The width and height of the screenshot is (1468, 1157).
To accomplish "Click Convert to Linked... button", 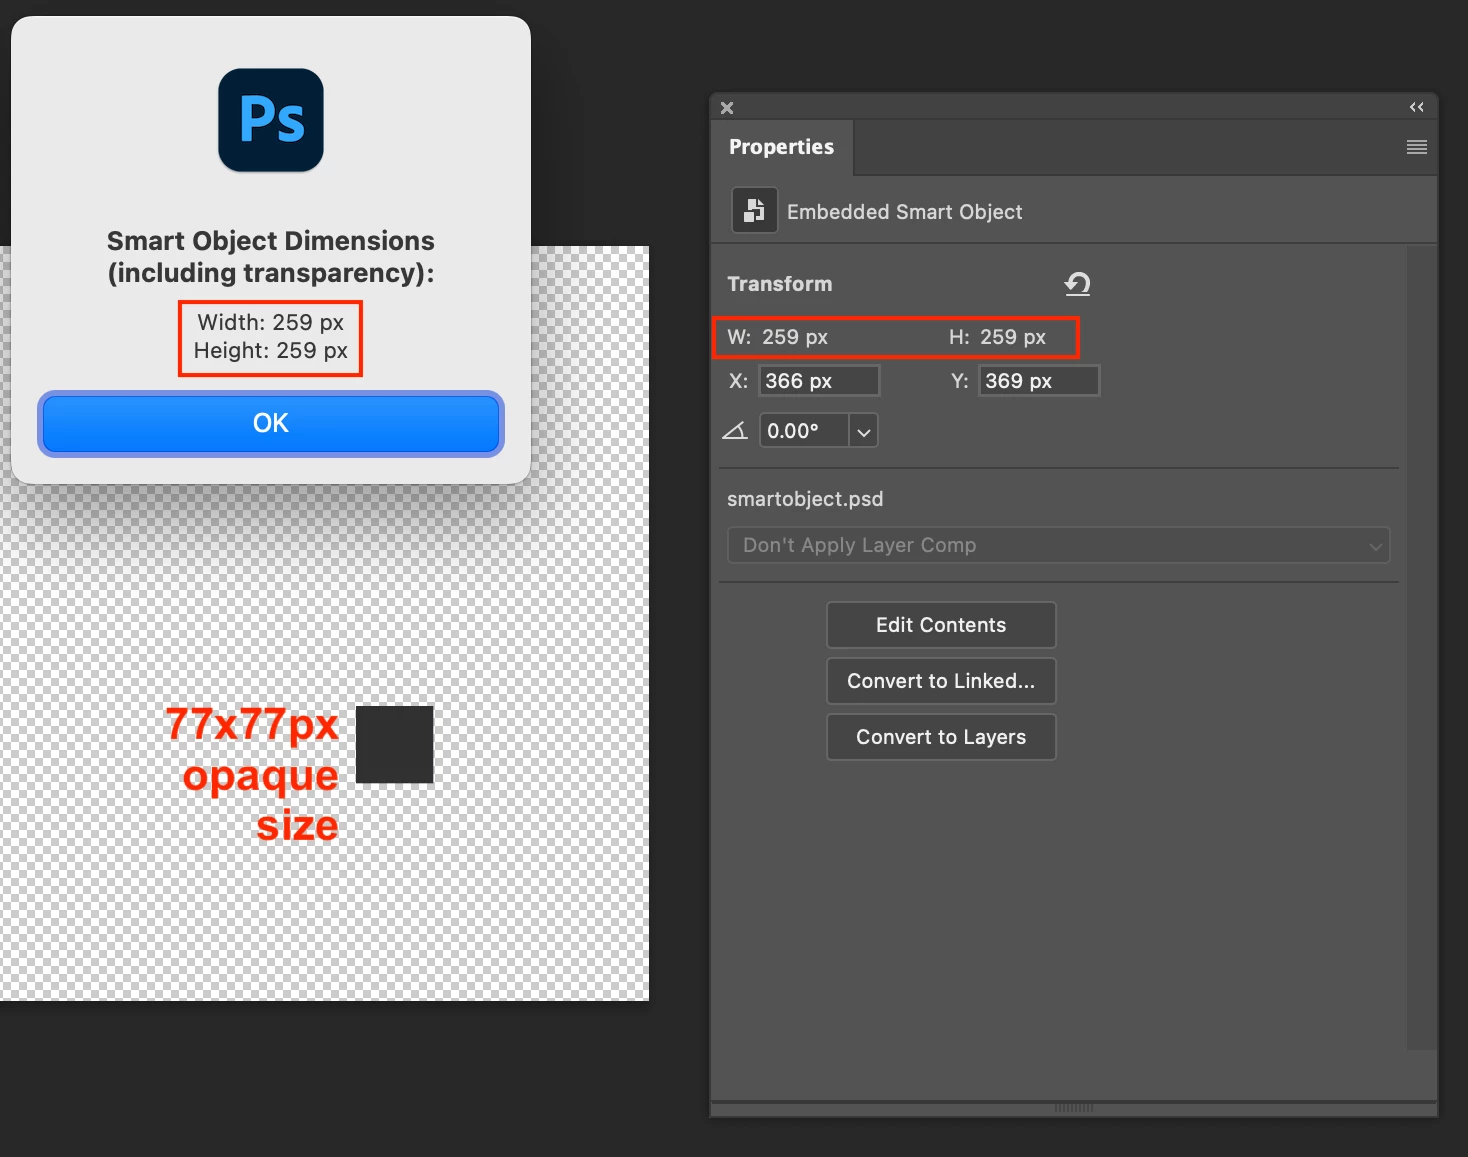I will click(x=941, y=681).
